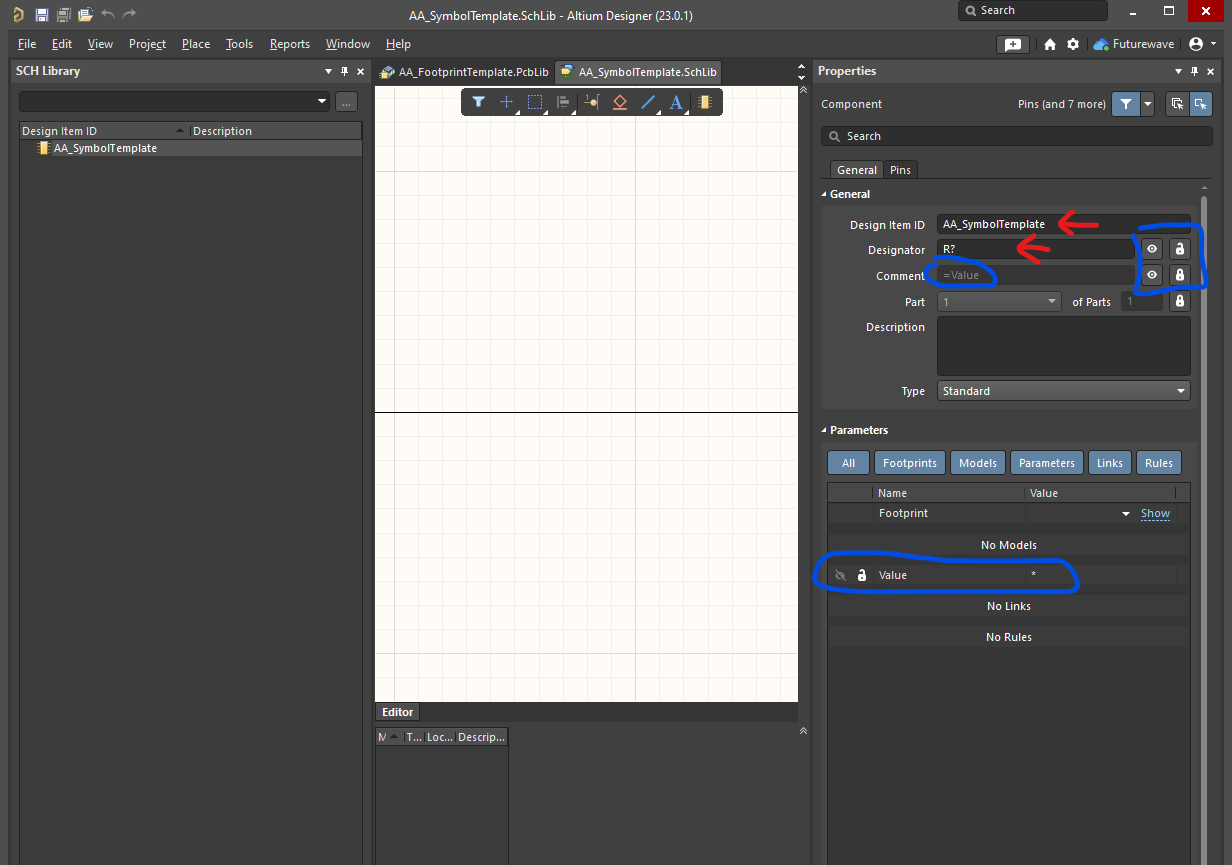
Task: Click the Show link for Footprint
Action: click(x=1155, y=513)
